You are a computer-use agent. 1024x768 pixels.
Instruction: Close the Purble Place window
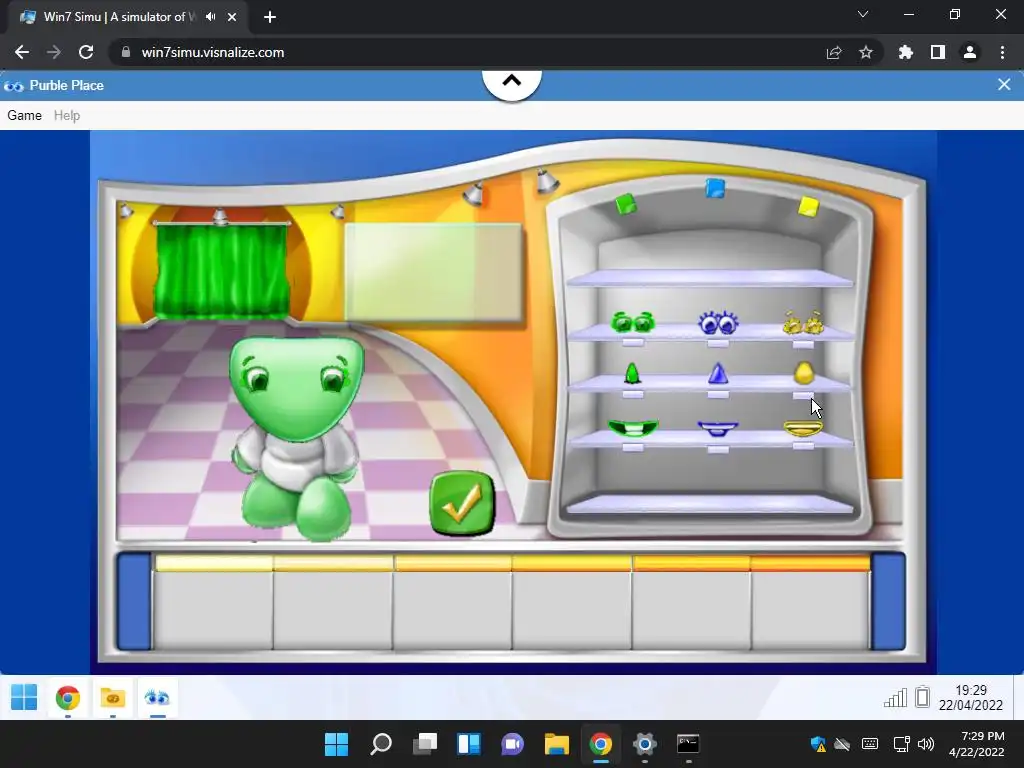click(x=1004, y=85)
